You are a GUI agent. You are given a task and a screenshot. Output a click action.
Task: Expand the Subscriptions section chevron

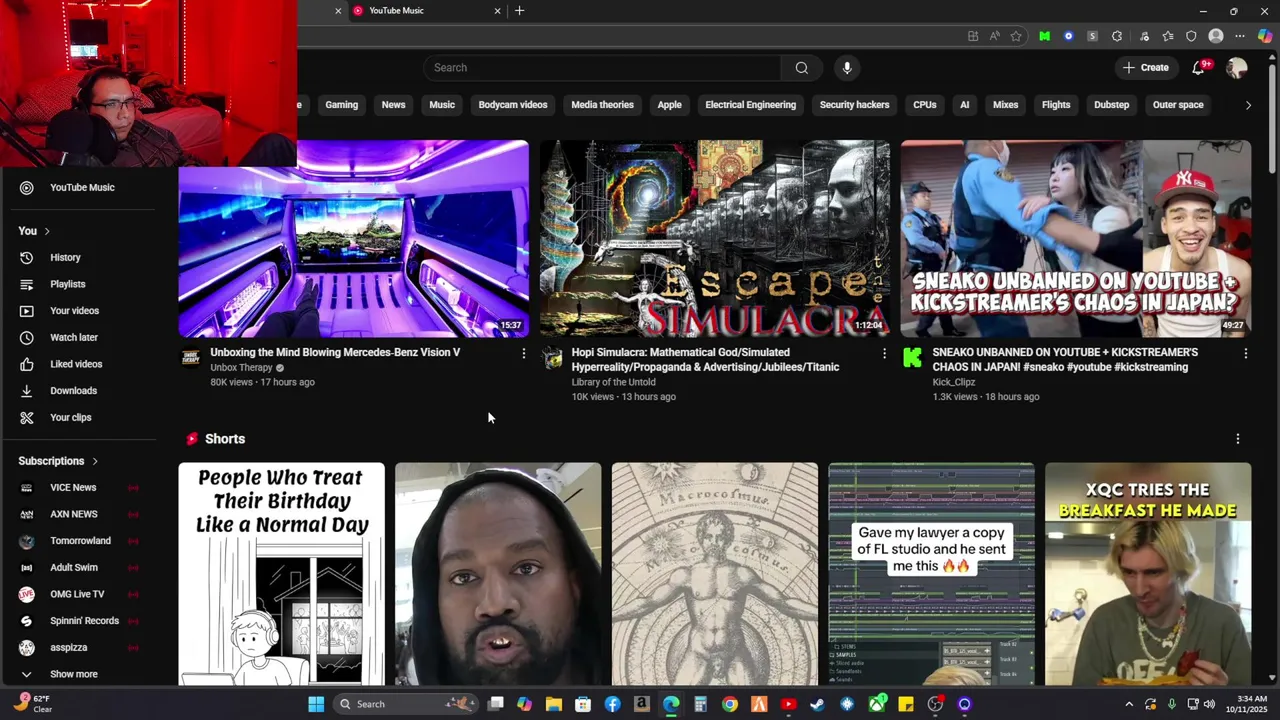click(95, 461)
